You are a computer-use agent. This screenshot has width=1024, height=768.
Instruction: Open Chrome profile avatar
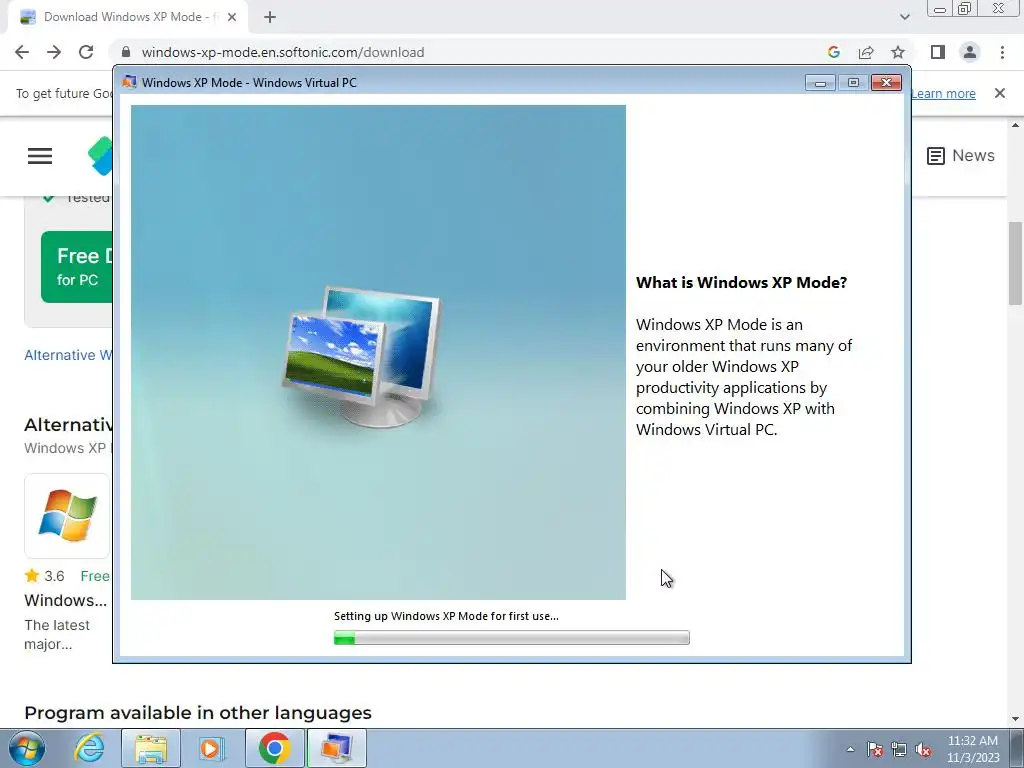(970, 52)
